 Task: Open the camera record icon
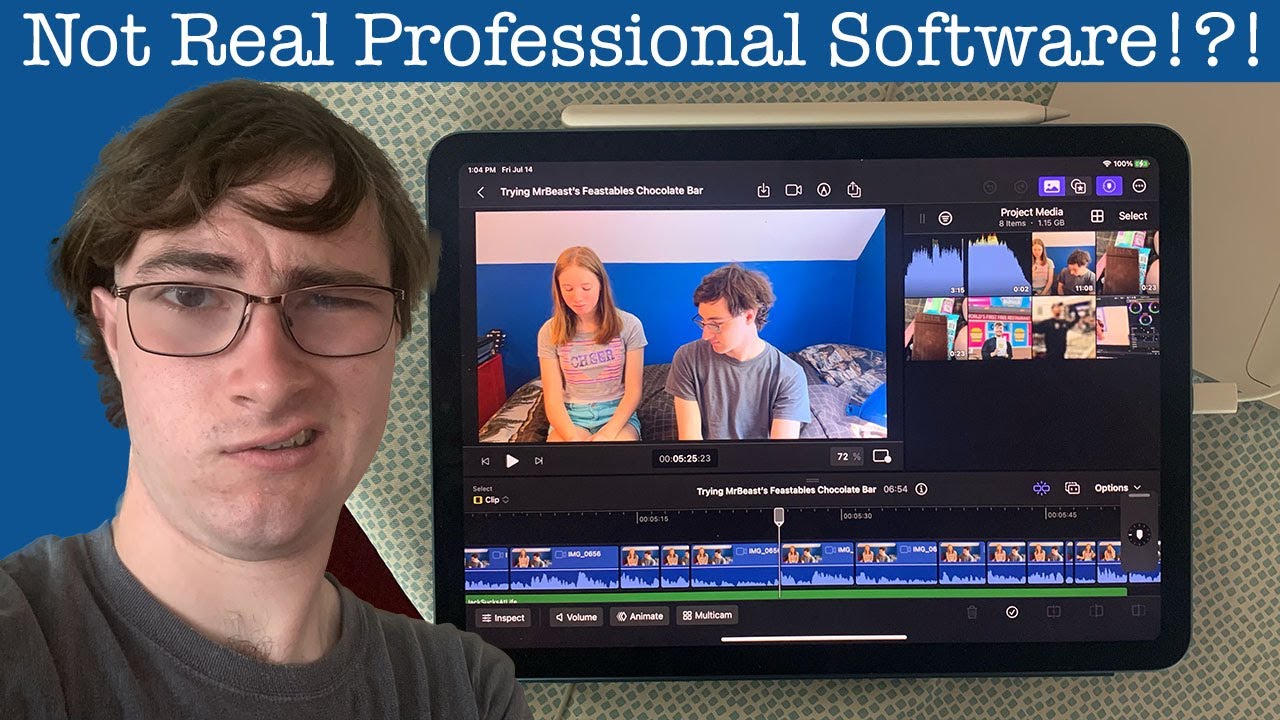794,190
